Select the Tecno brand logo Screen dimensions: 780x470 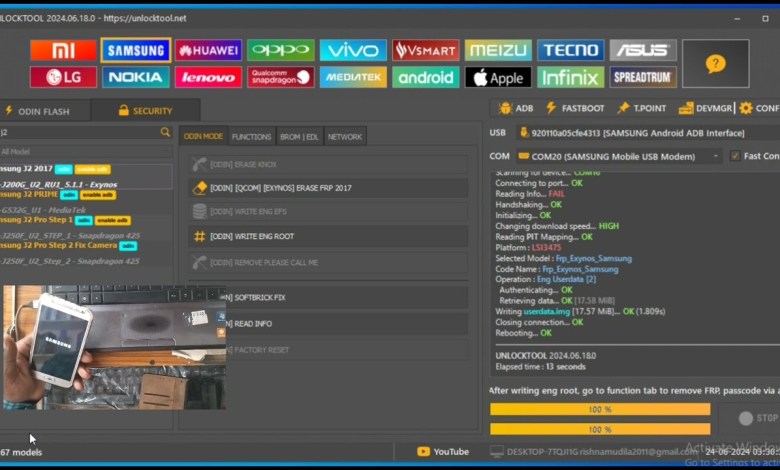(571, 50)
